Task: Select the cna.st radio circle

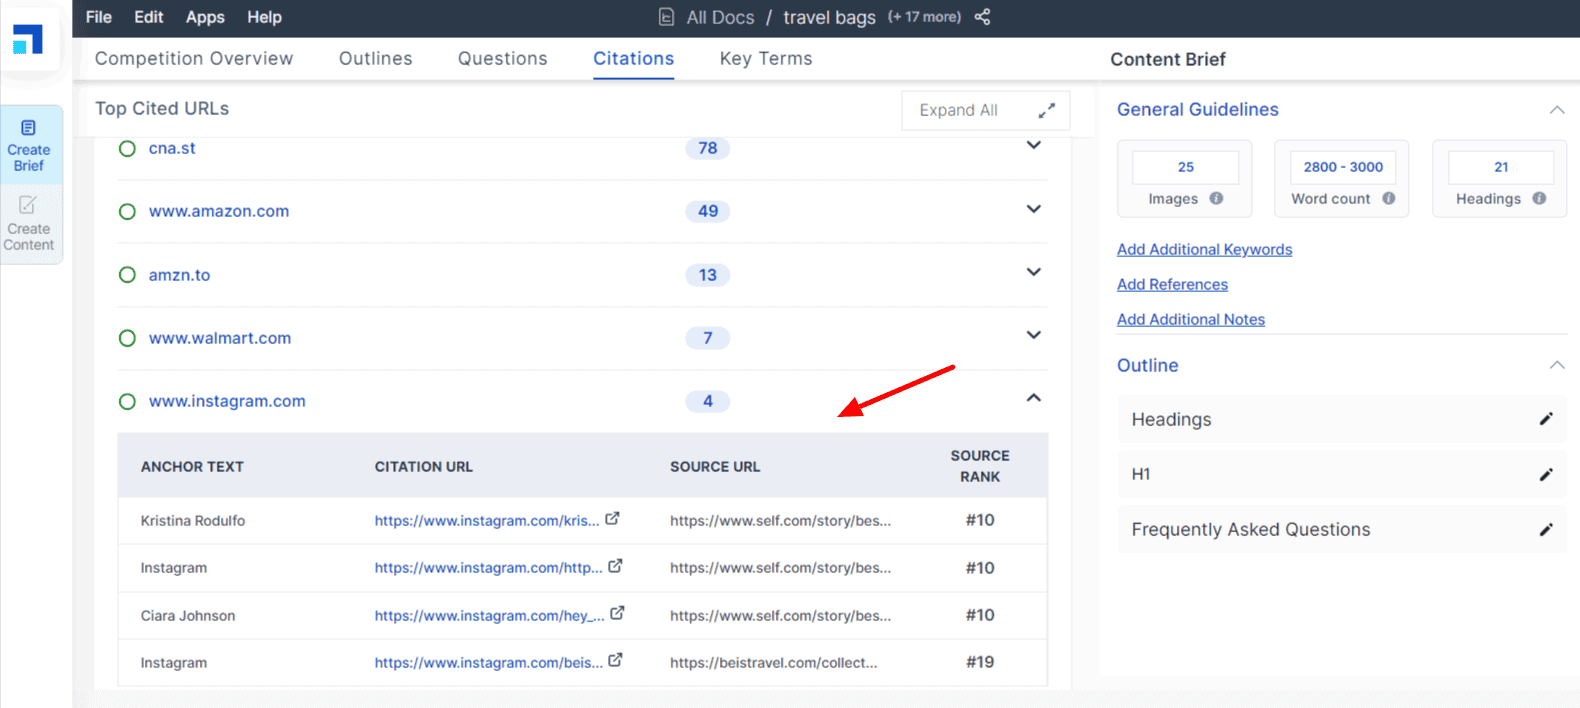Action: [127, 148]
